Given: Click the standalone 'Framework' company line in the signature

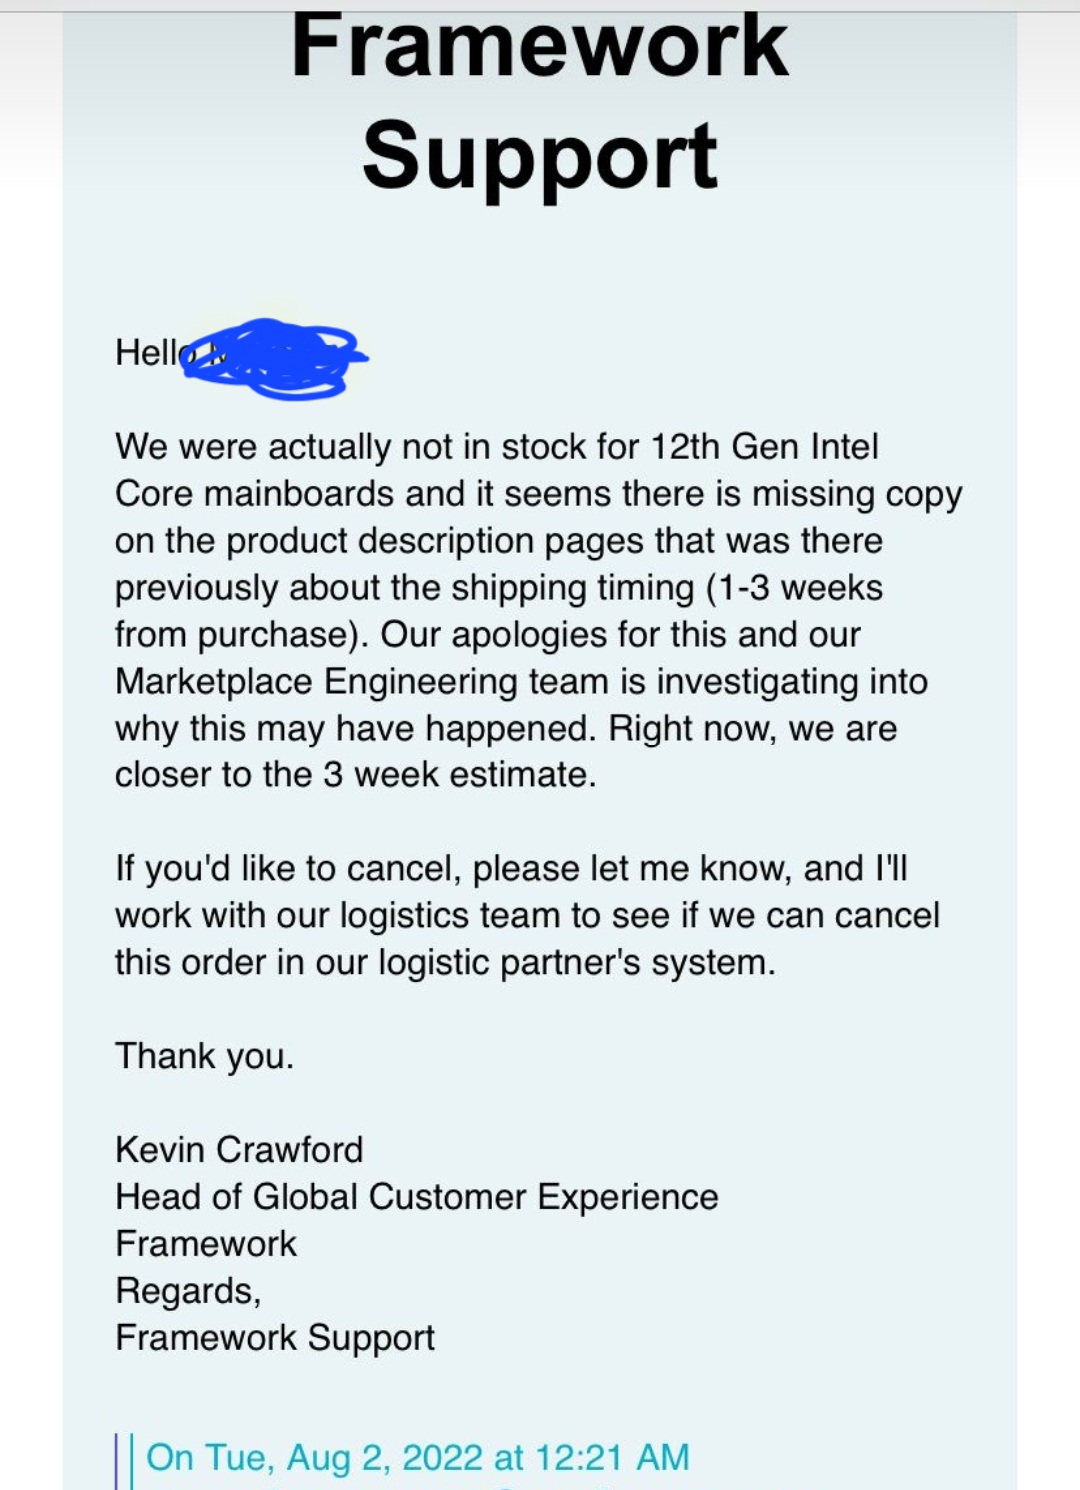Looking at the screenshot, I should (x=206, y=1243).
